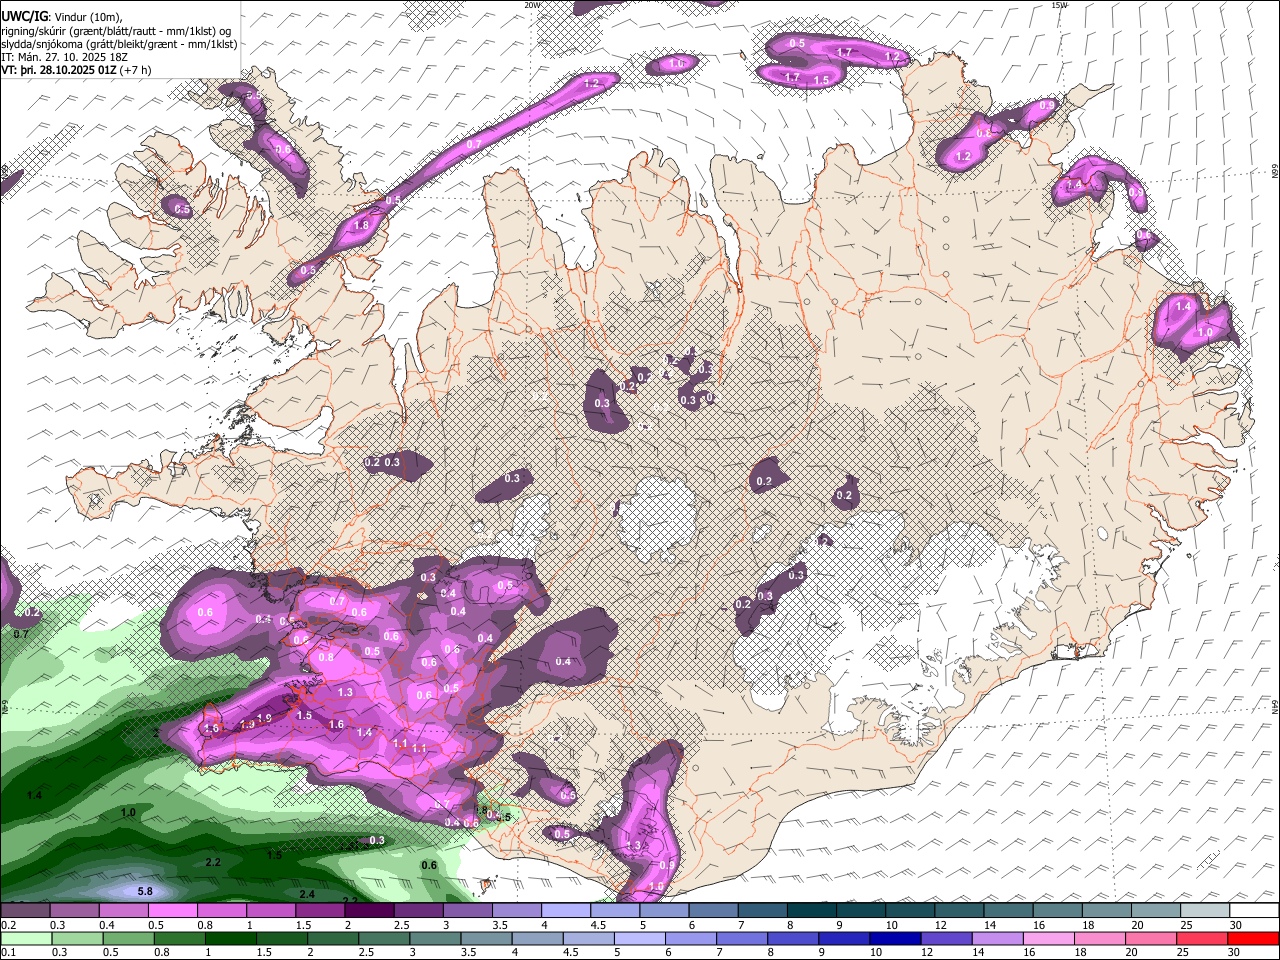Click the bright pink snow swatch starting at 0.5
This screenshot has height=960, width=1280.
(172, 911)
